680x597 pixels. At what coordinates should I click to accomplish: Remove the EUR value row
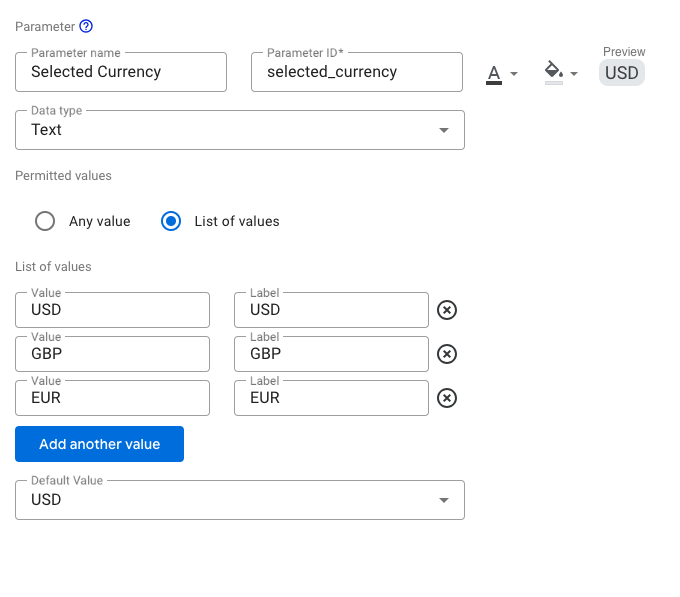[448, 398]
